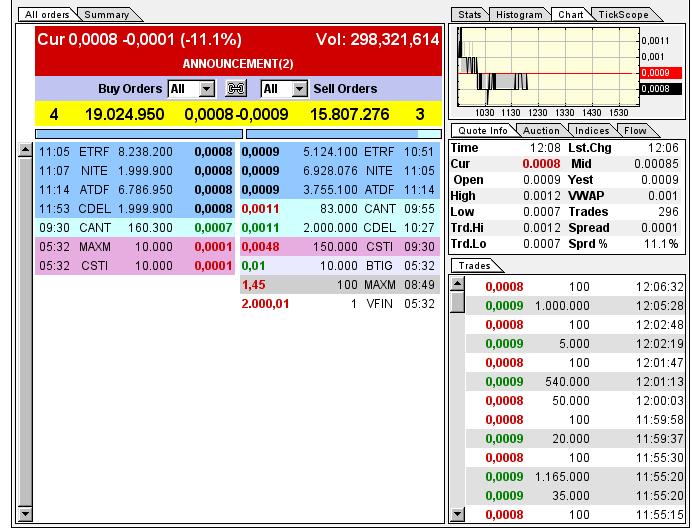Switch to the Summary tab
Viewport: 692px width, 530px height.
107,15
